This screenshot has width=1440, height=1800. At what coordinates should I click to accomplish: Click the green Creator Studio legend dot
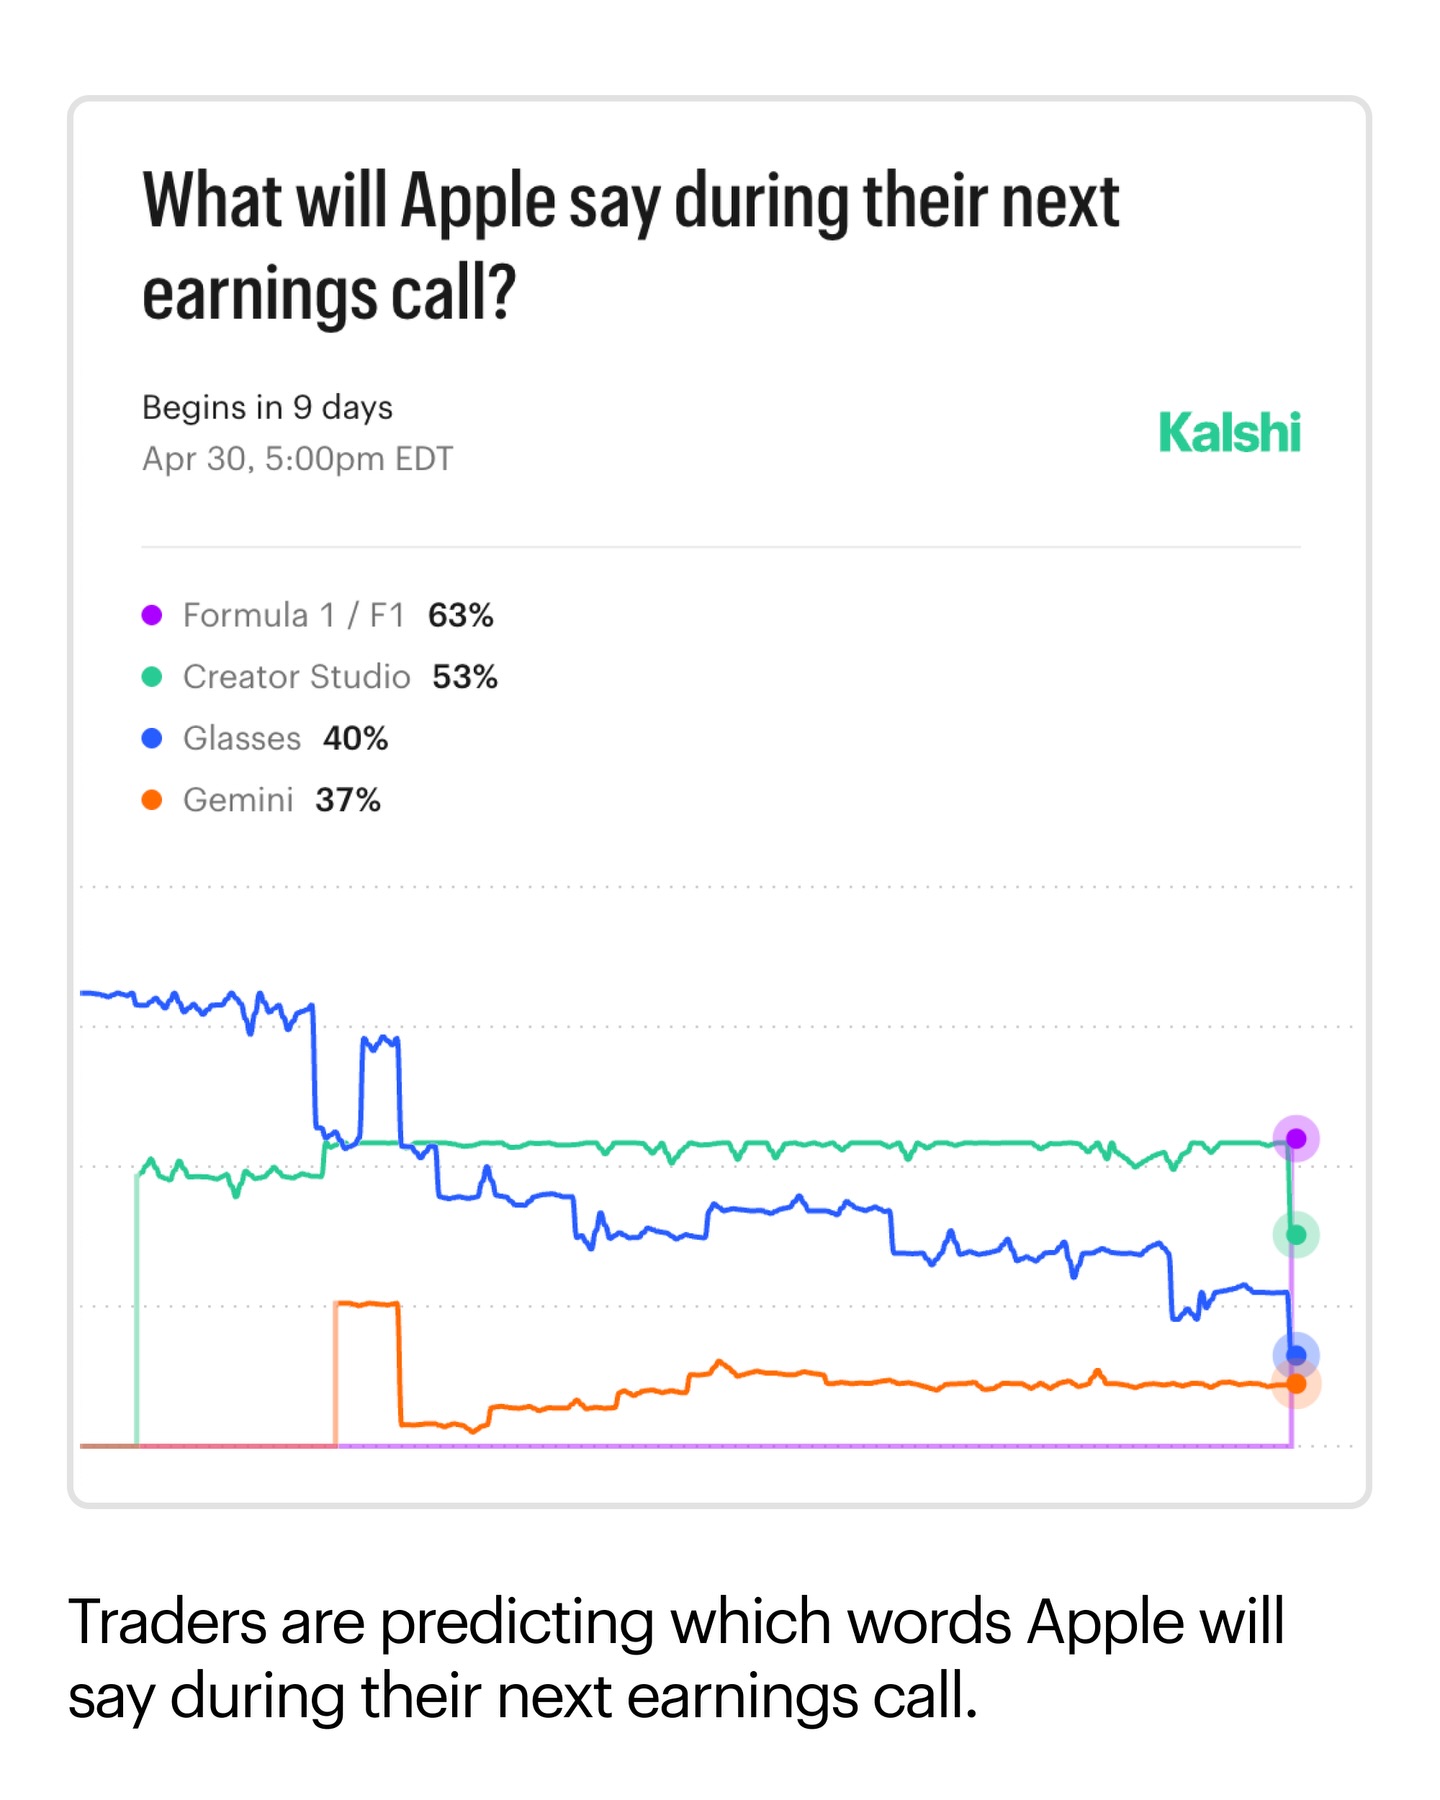152,677
